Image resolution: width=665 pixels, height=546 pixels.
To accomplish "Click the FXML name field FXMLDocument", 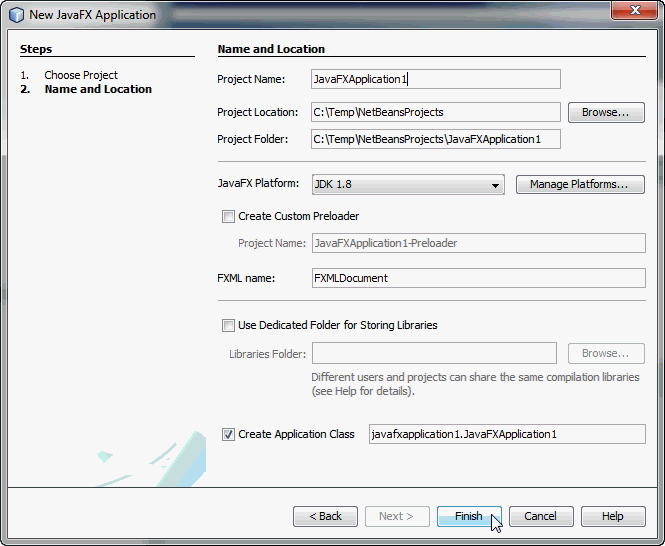I will (479, 278).
